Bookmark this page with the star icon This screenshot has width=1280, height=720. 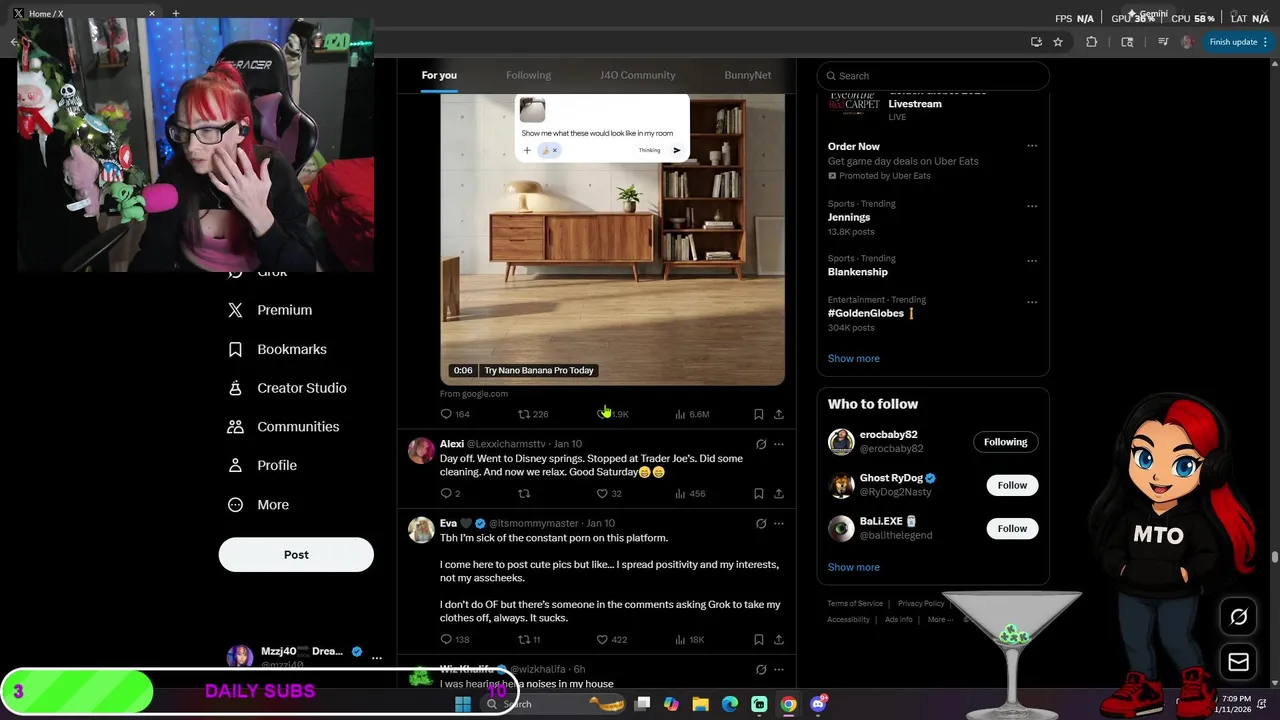pyautogui.click(x=1058, y=42)
